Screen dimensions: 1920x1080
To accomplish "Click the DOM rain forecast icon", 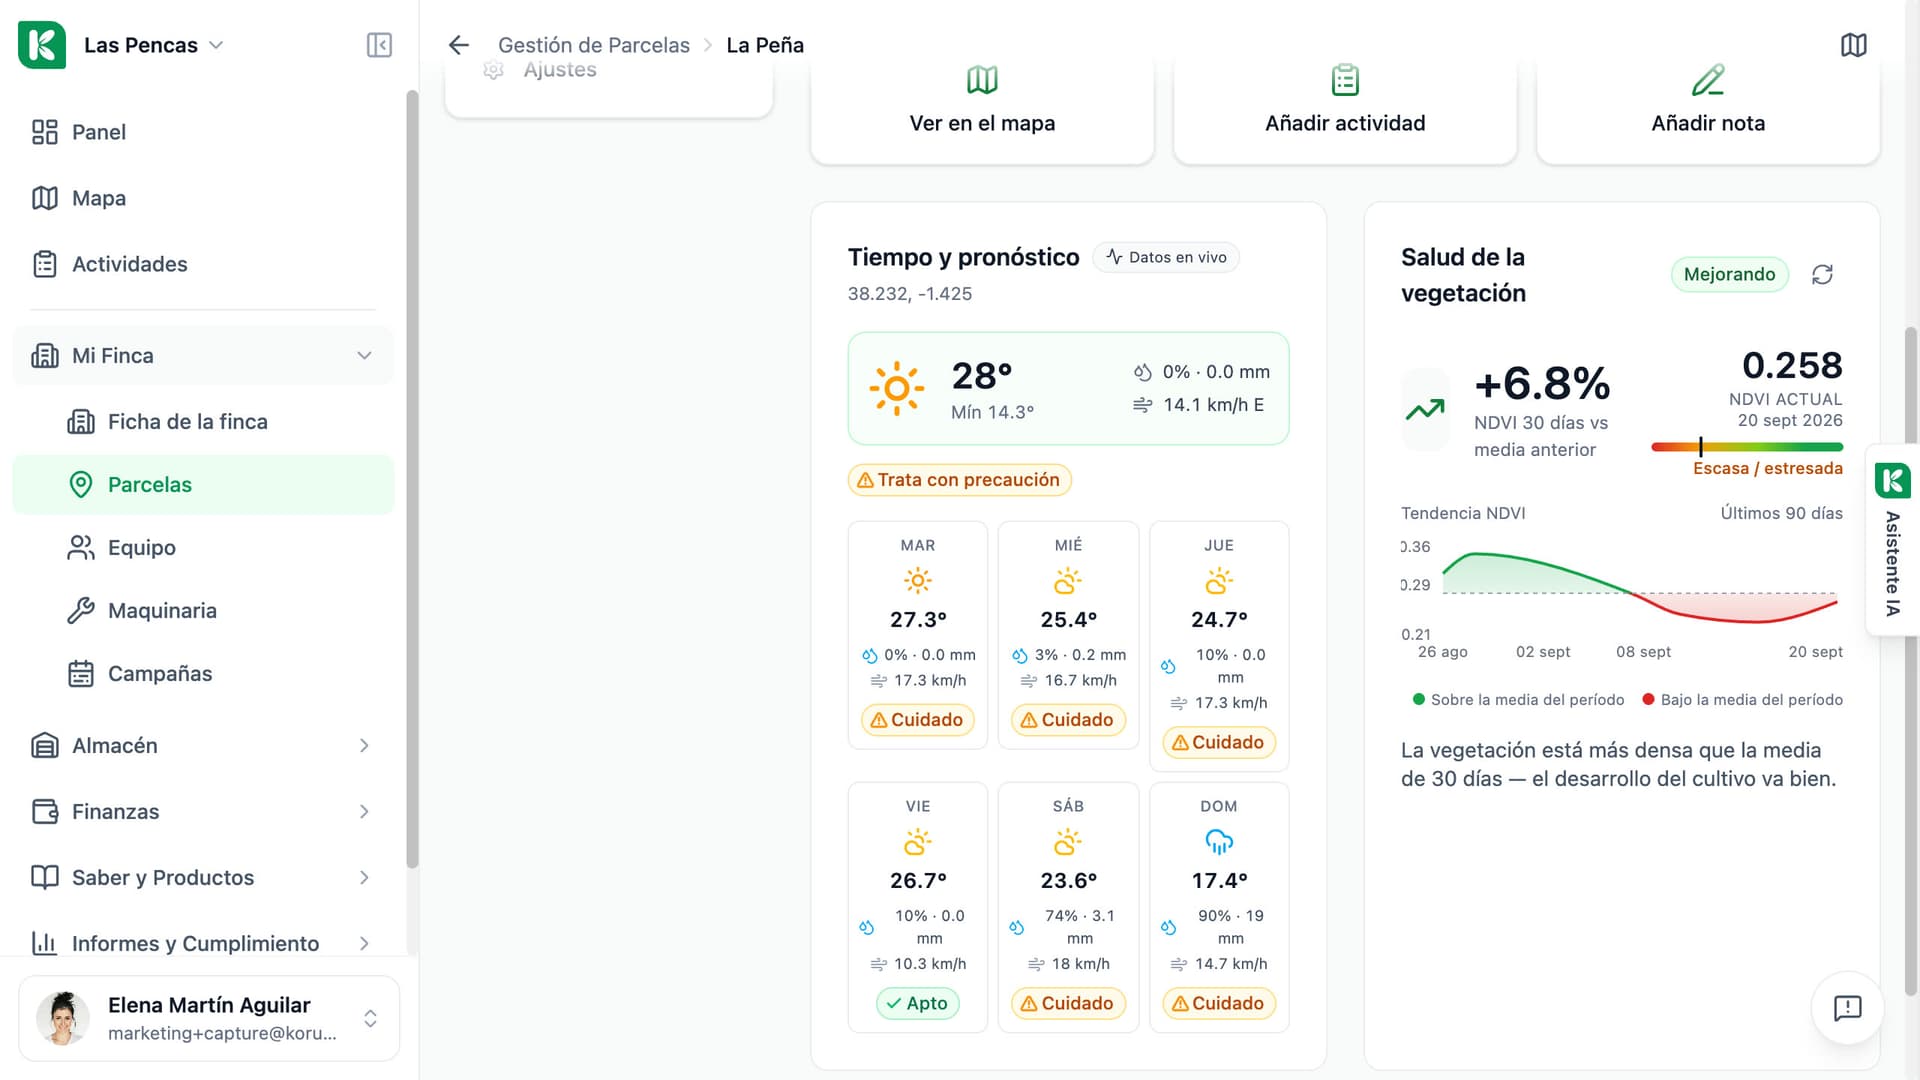I will click(1218, 842).
